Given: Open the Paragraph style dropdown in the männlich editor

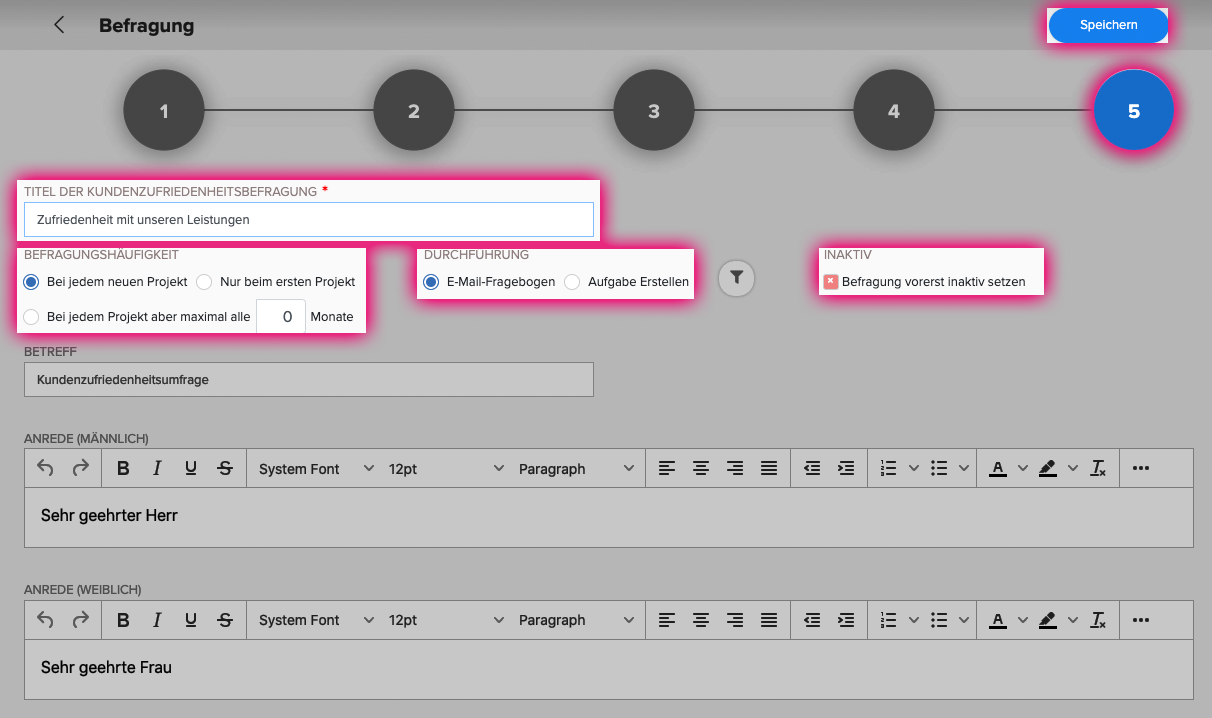Looking at the screenshot, I should tap(576, 468).
